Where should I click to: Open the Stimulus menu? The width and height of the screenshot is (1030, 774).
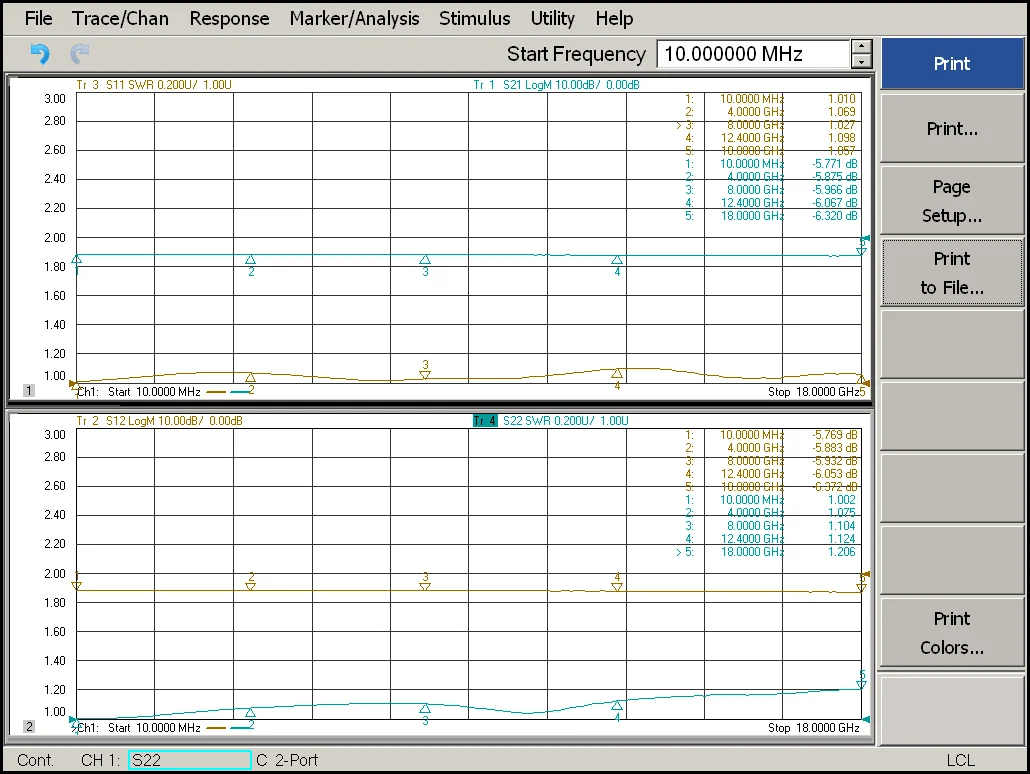[x=474, y=18]
